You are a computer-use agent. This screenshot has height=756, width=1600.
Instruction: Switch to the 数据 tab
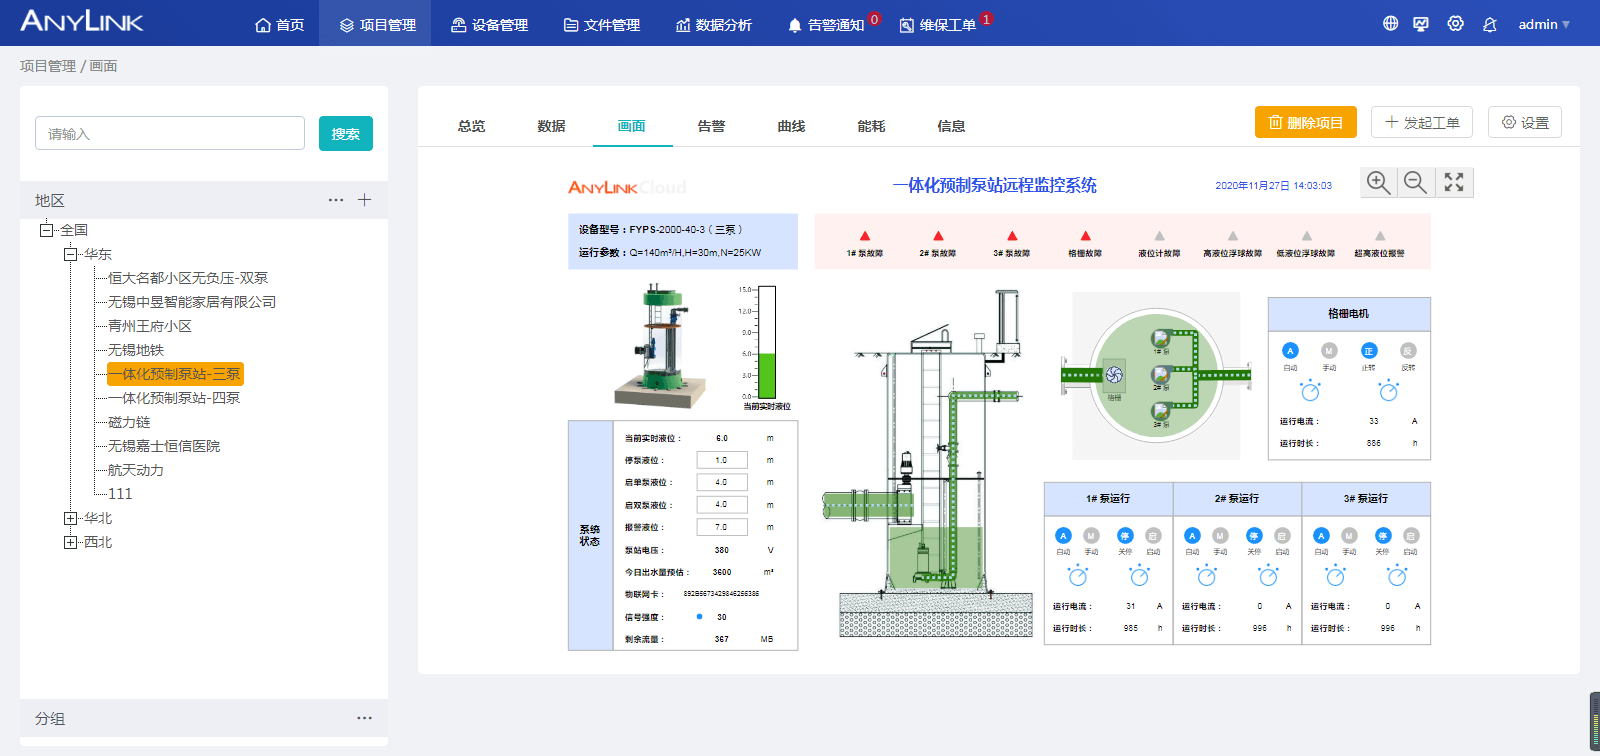pyautogui.click(x=551, y=126)
